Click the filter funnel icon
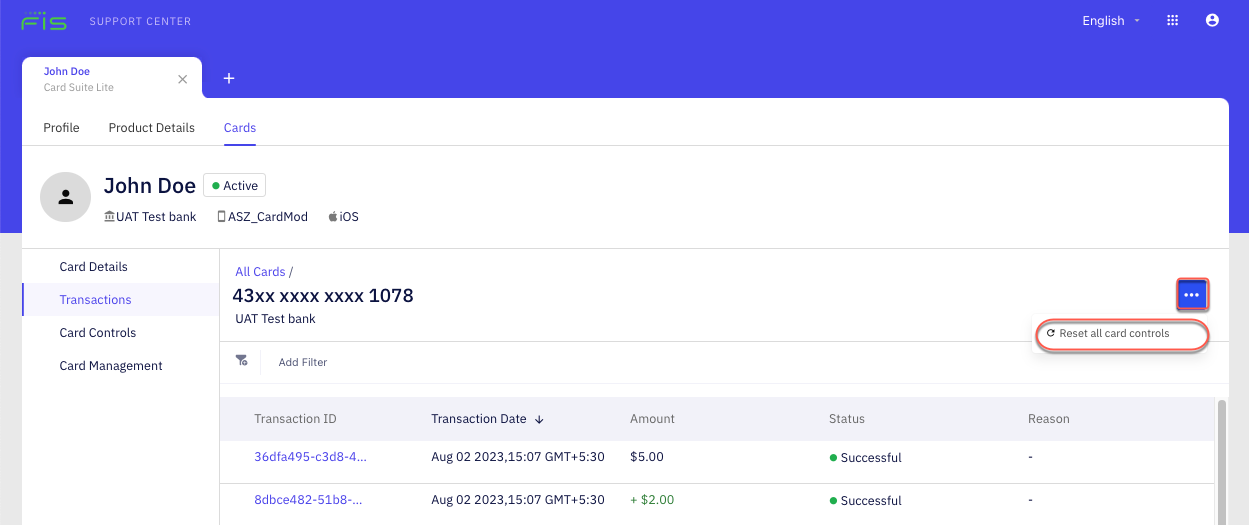 241,361
